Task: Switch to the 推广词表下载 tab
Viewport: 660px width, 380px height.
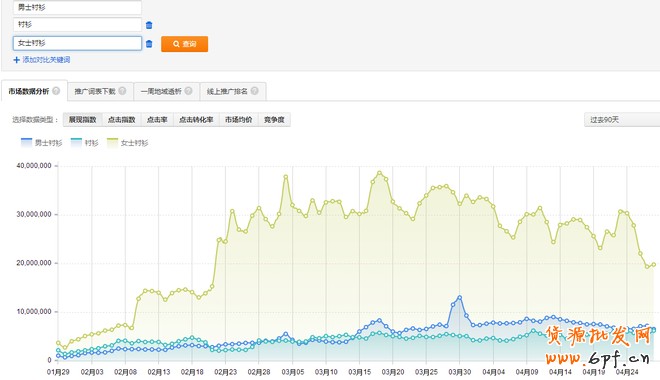Action: pos(100,91)
